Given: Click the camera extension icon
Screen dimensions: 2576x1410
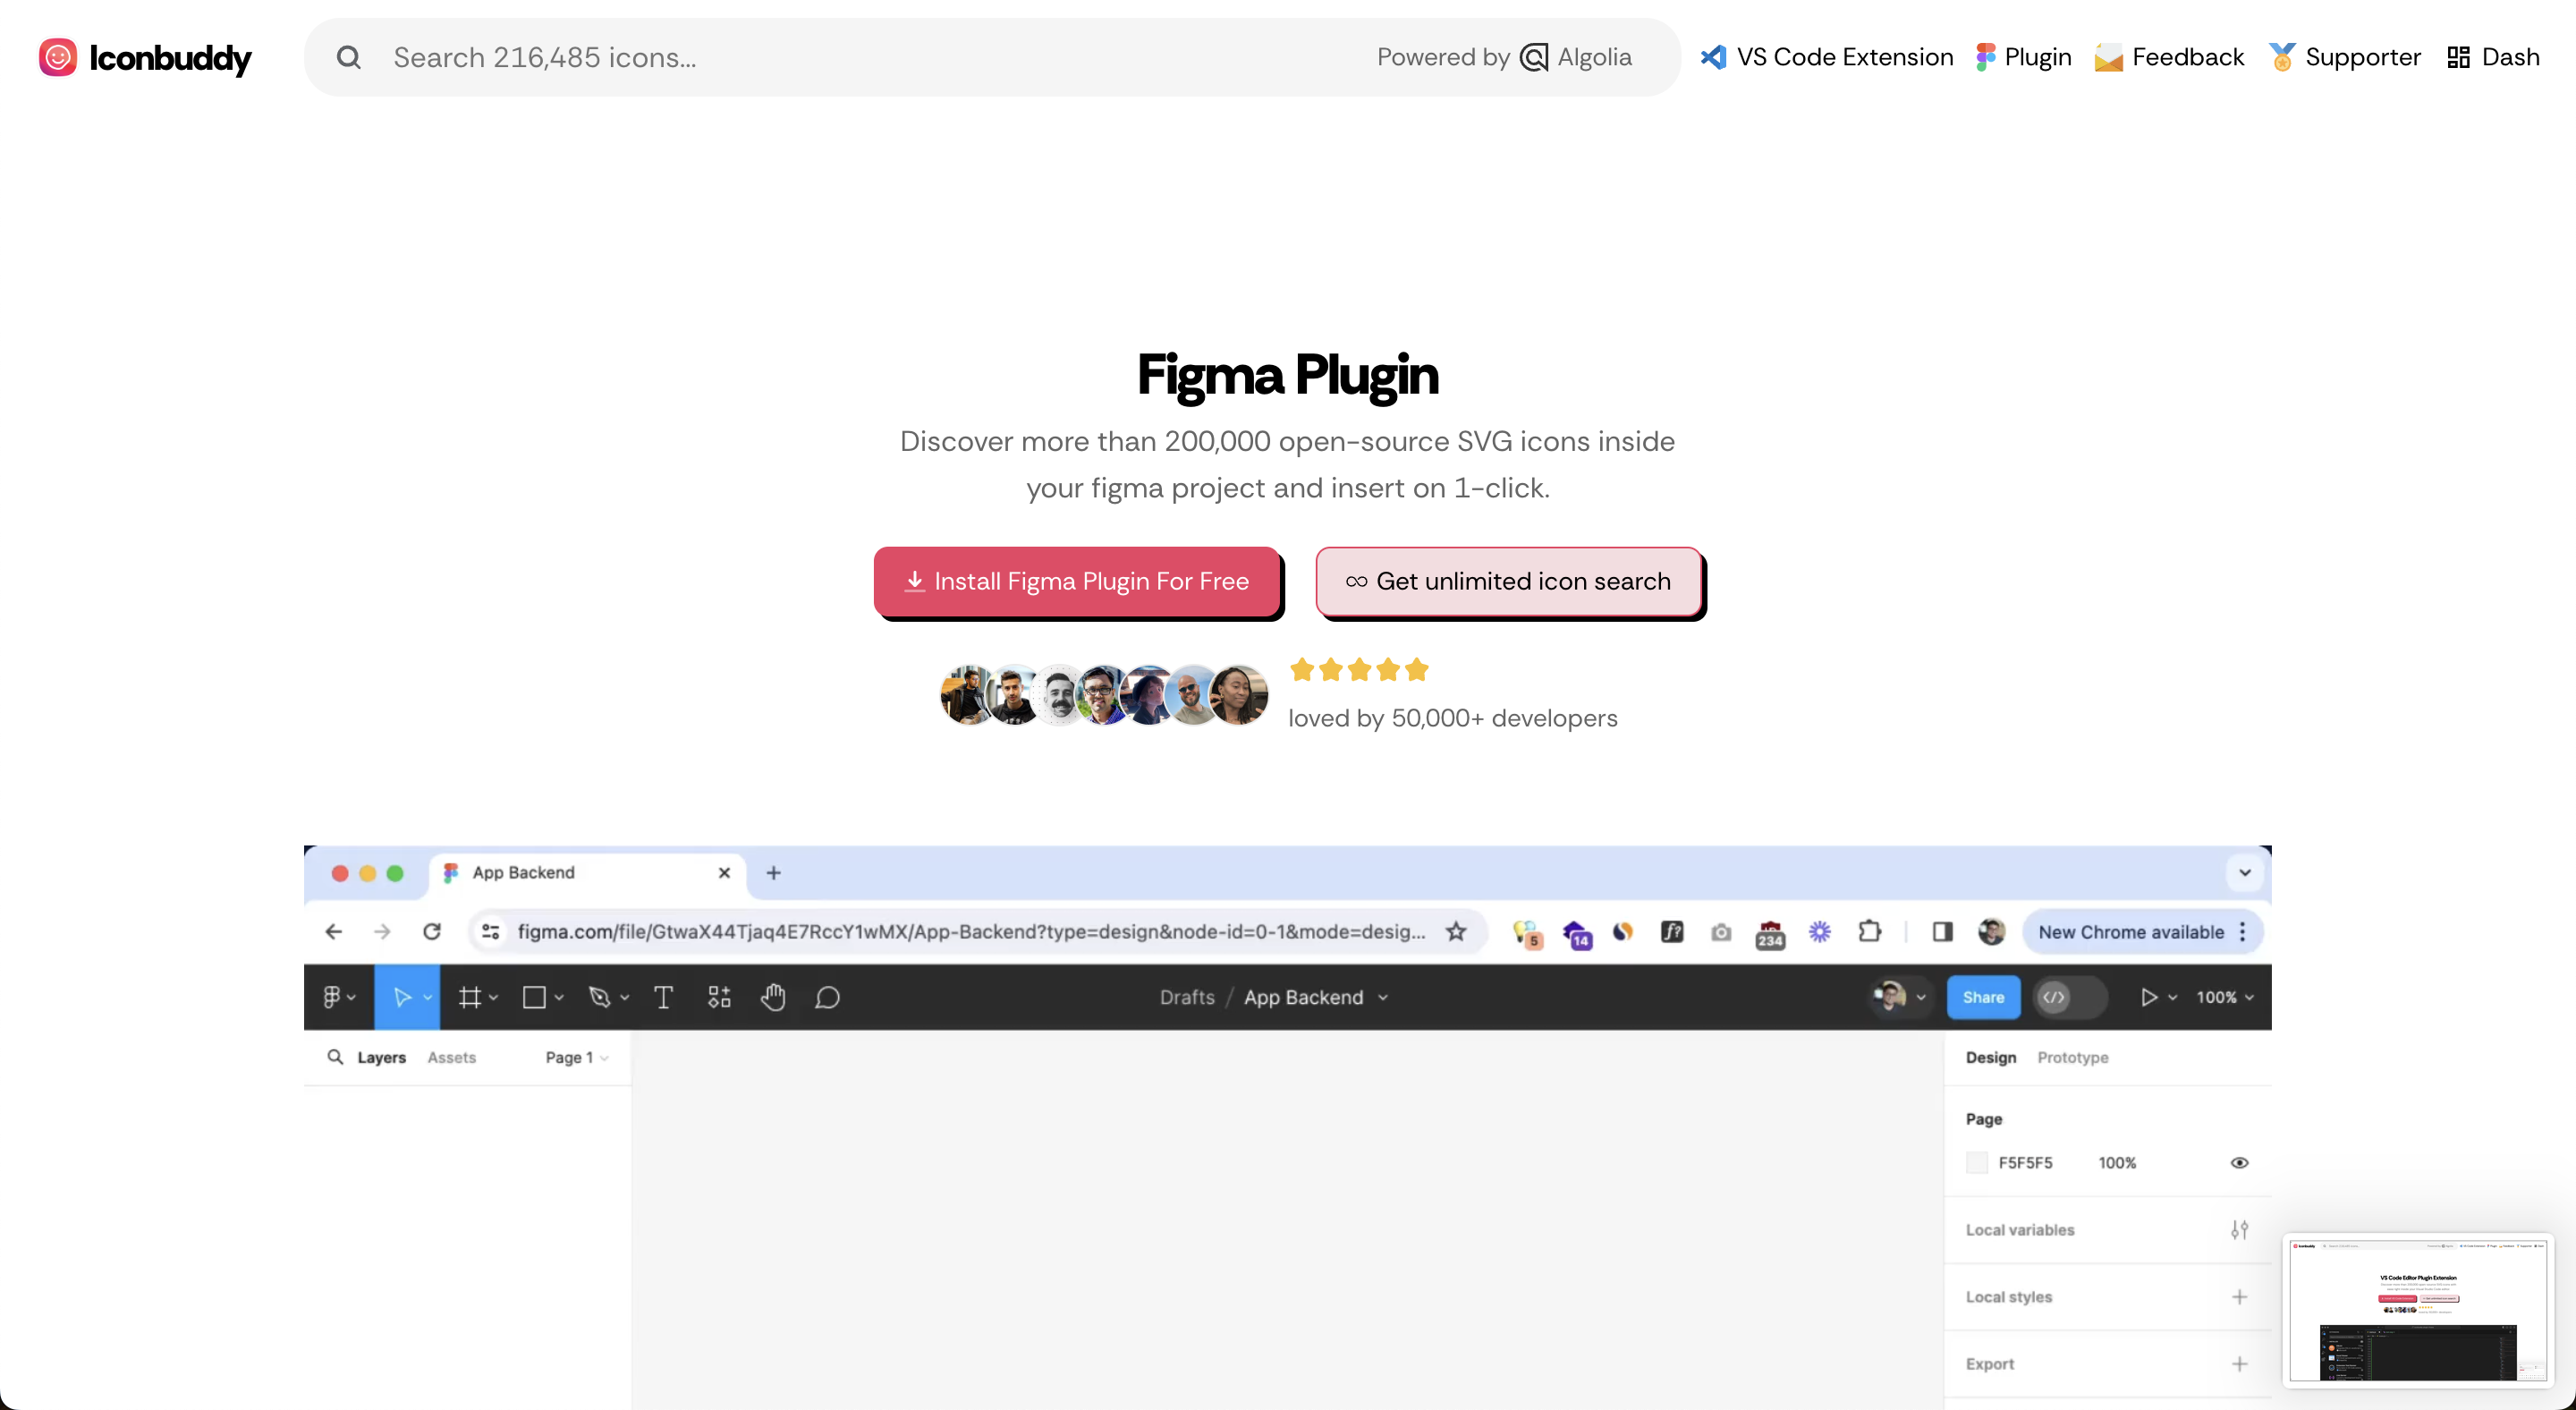Looking at the screenshot, I should pos(1720,931).
